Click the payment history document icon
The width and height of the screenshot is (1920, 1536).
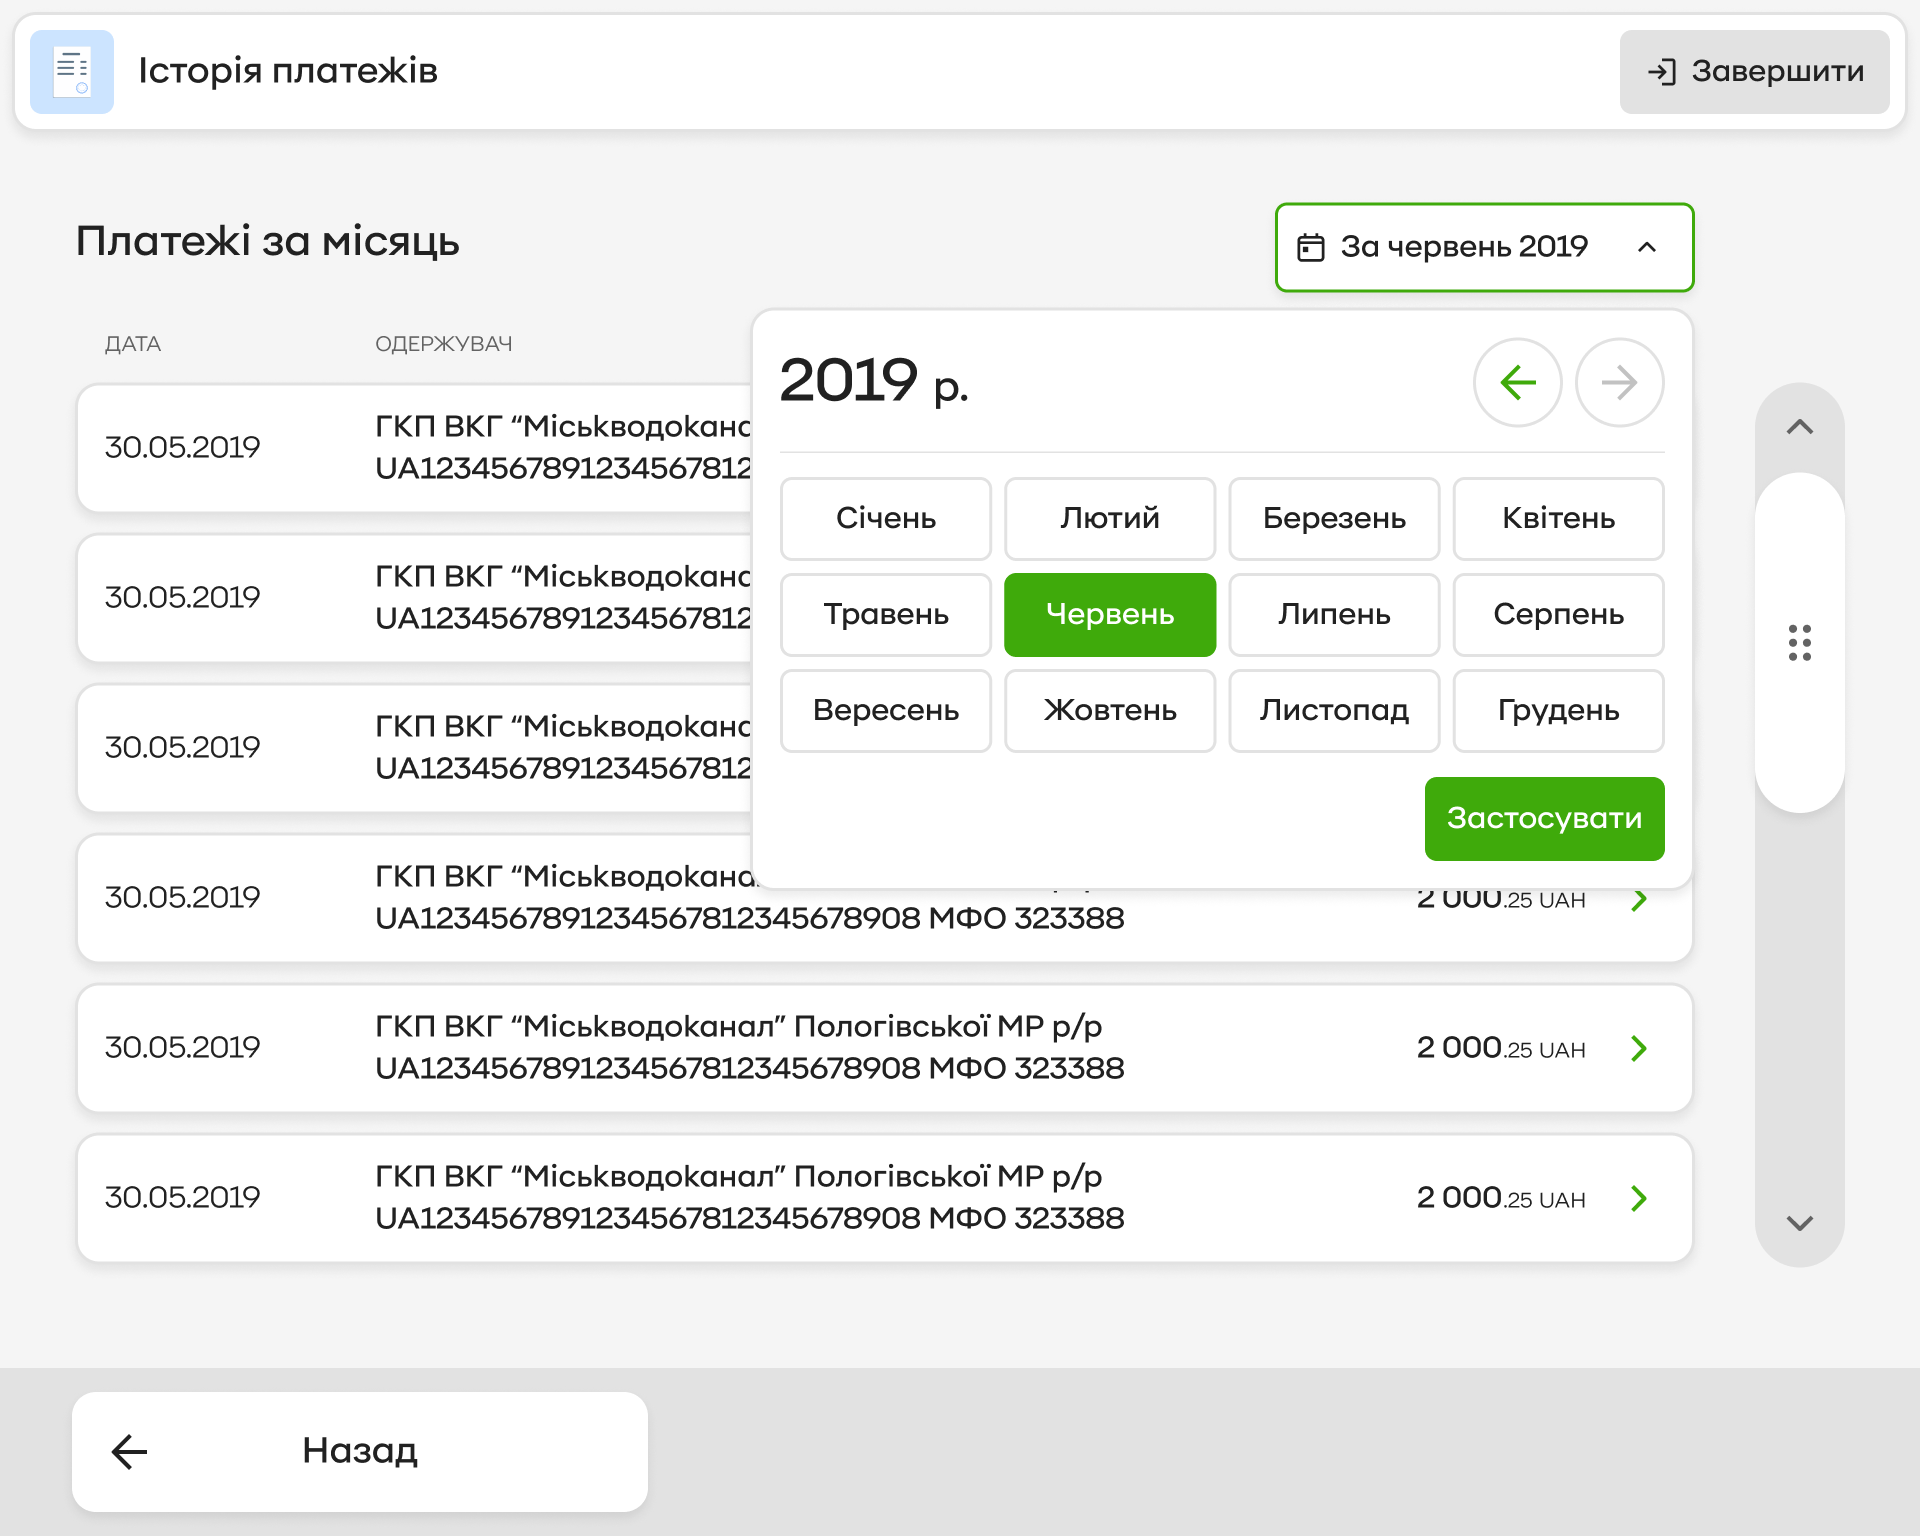(72, 72)
